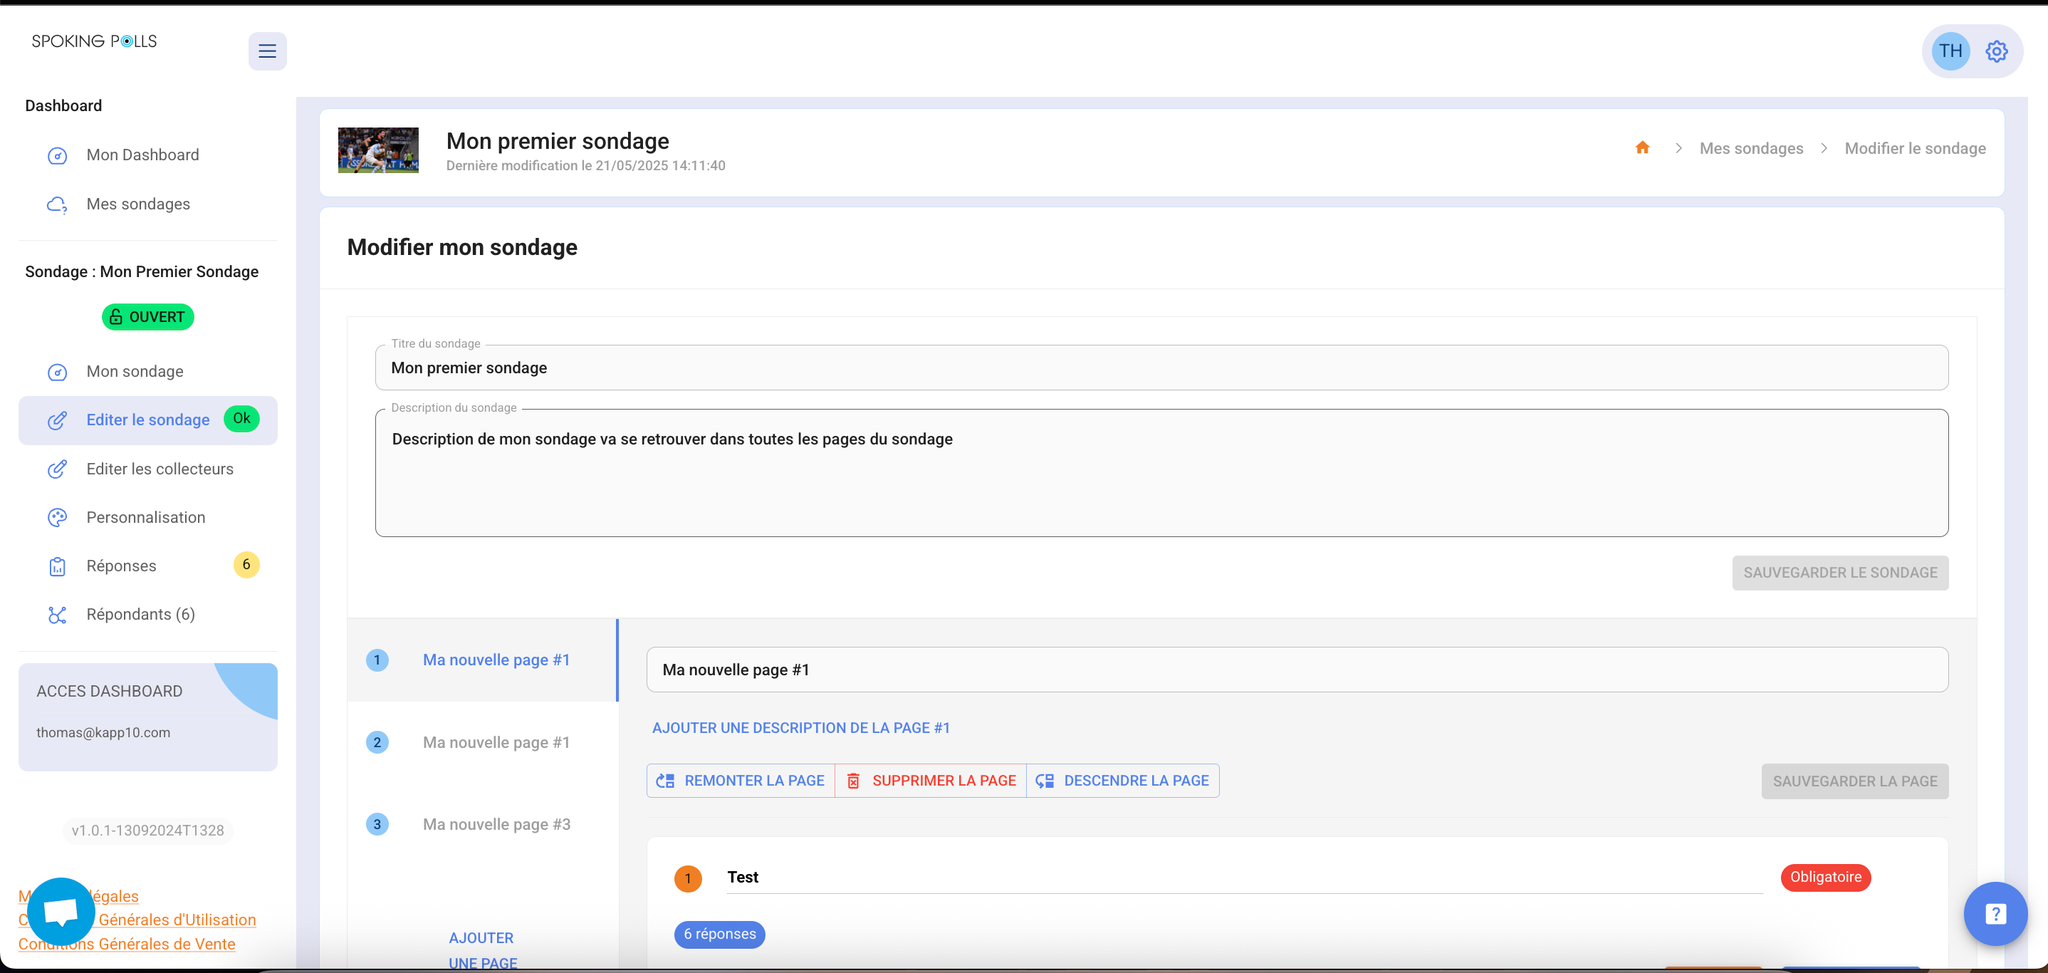The image size is (2048, 973).
Task: Click REMONTER LA PAGE button
Action: pos(741,781)
